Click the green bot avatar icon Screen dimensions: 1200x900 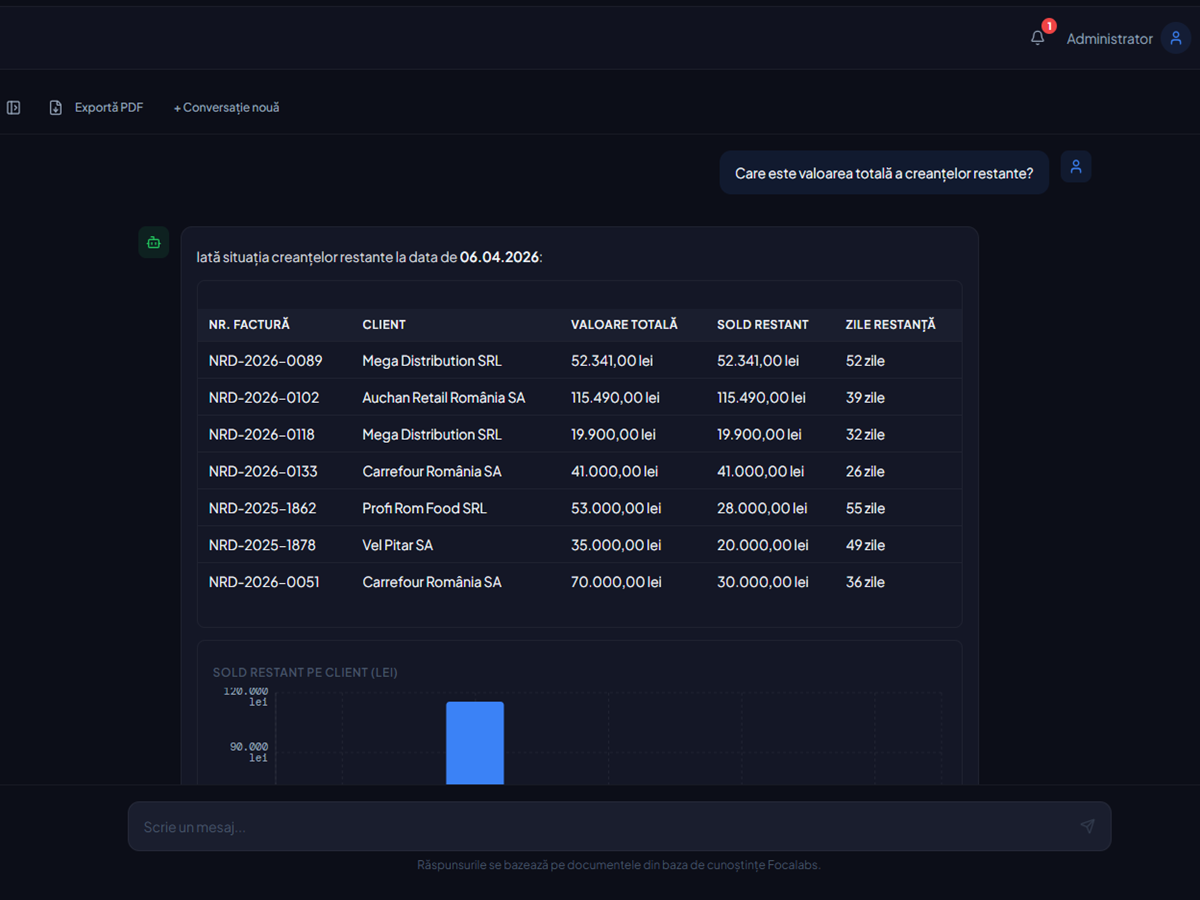coord(153,242)
